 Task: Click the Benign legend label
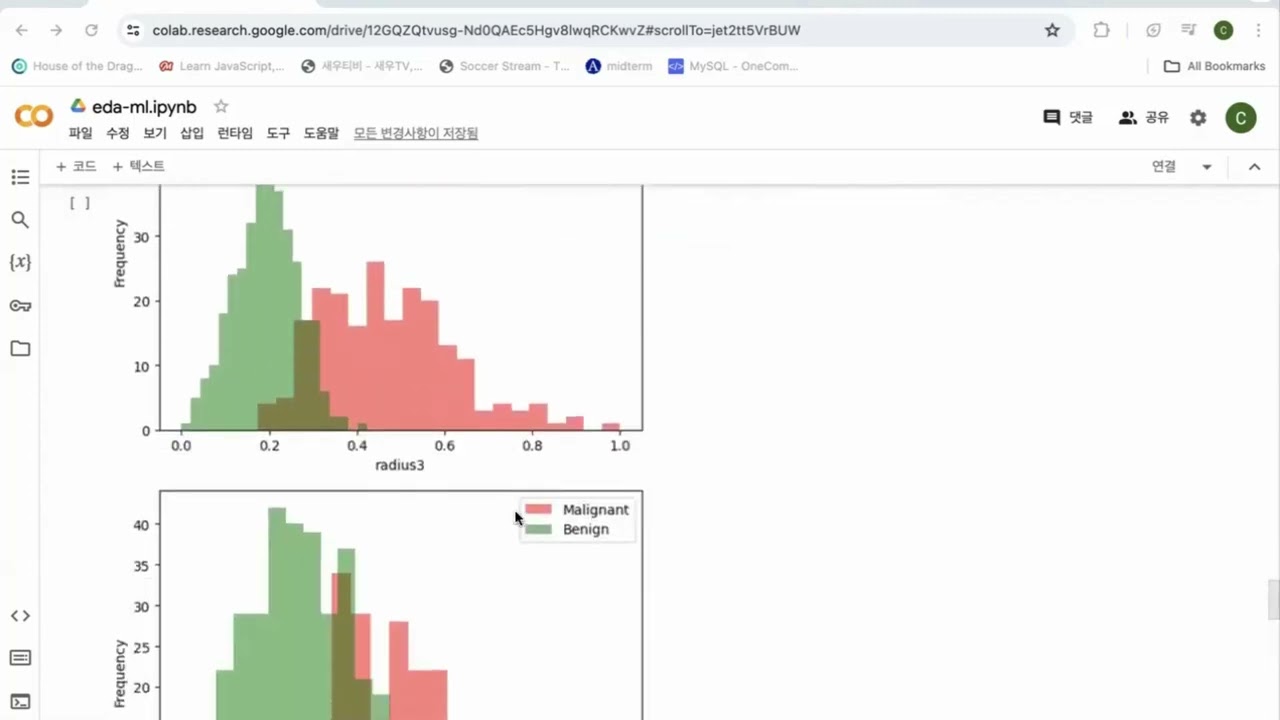[586, 529]
